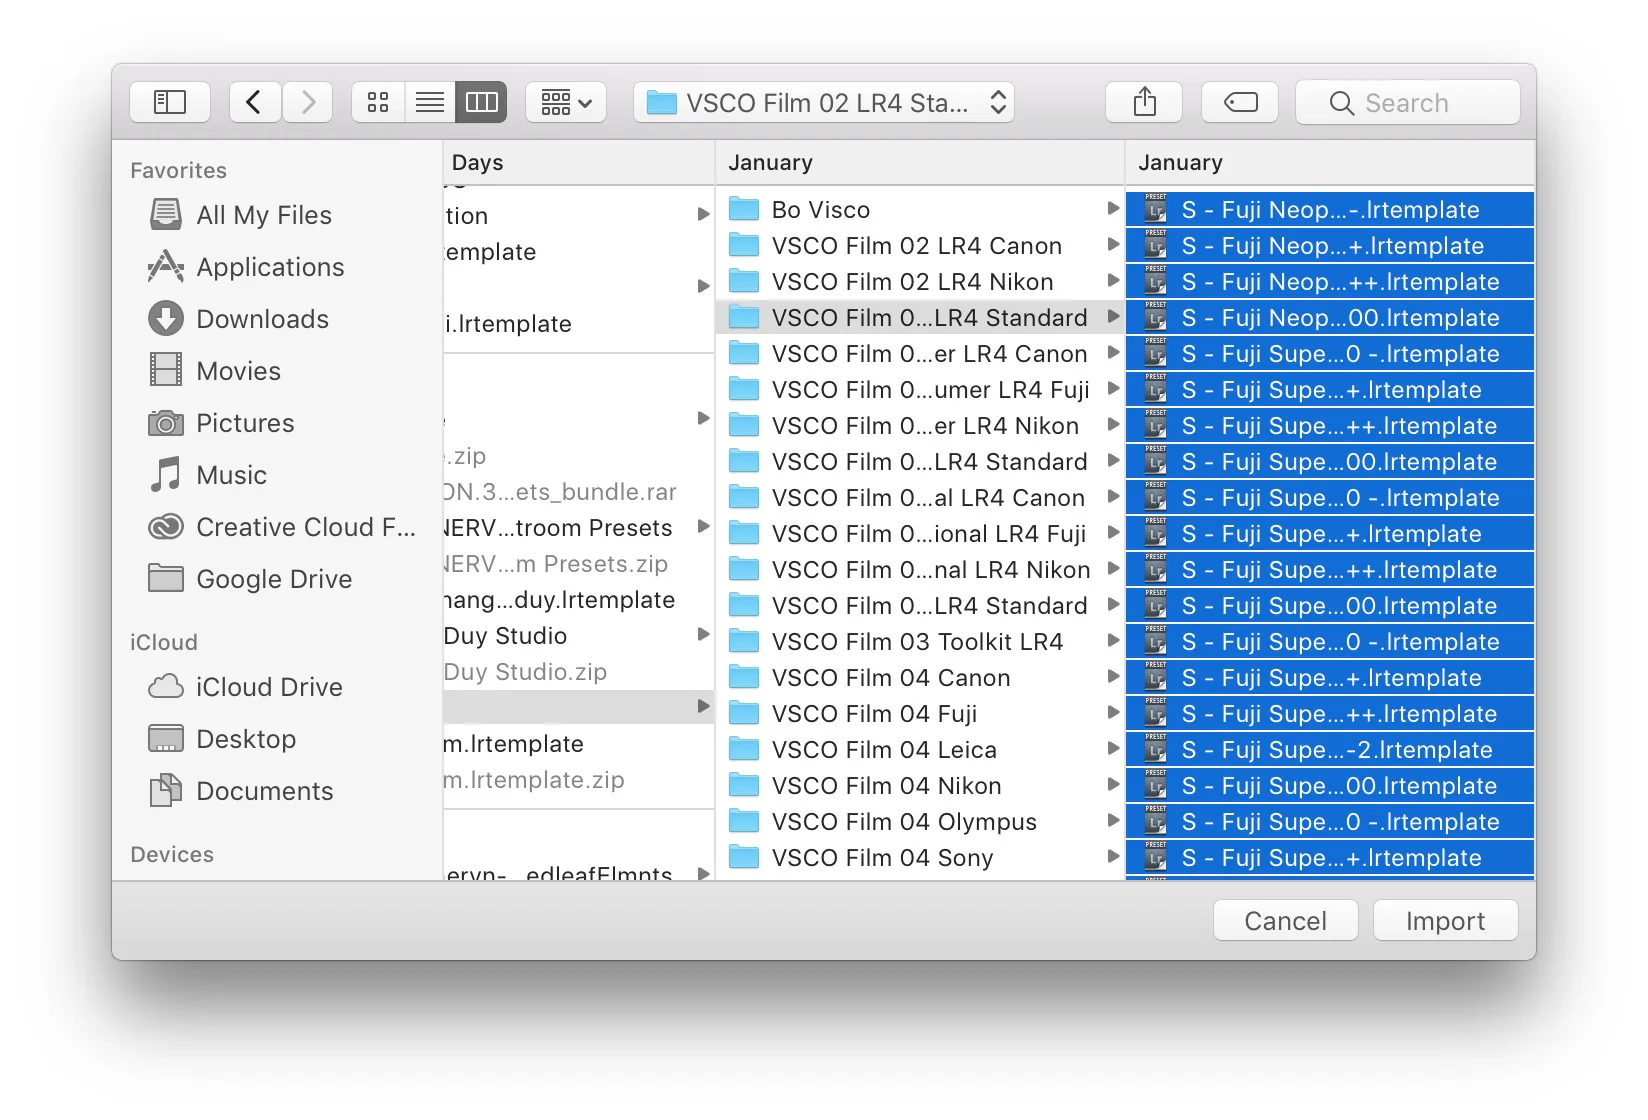The width and height of the screenshot is (1648, 1120).
Task: Click into the Search field
Action: pos(1408,102)
